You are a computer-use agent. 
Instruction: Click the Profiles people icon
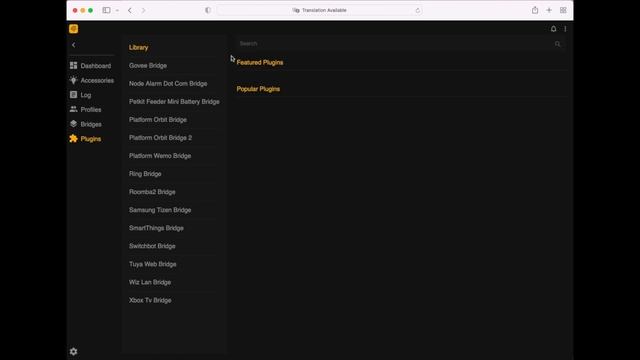73,109
